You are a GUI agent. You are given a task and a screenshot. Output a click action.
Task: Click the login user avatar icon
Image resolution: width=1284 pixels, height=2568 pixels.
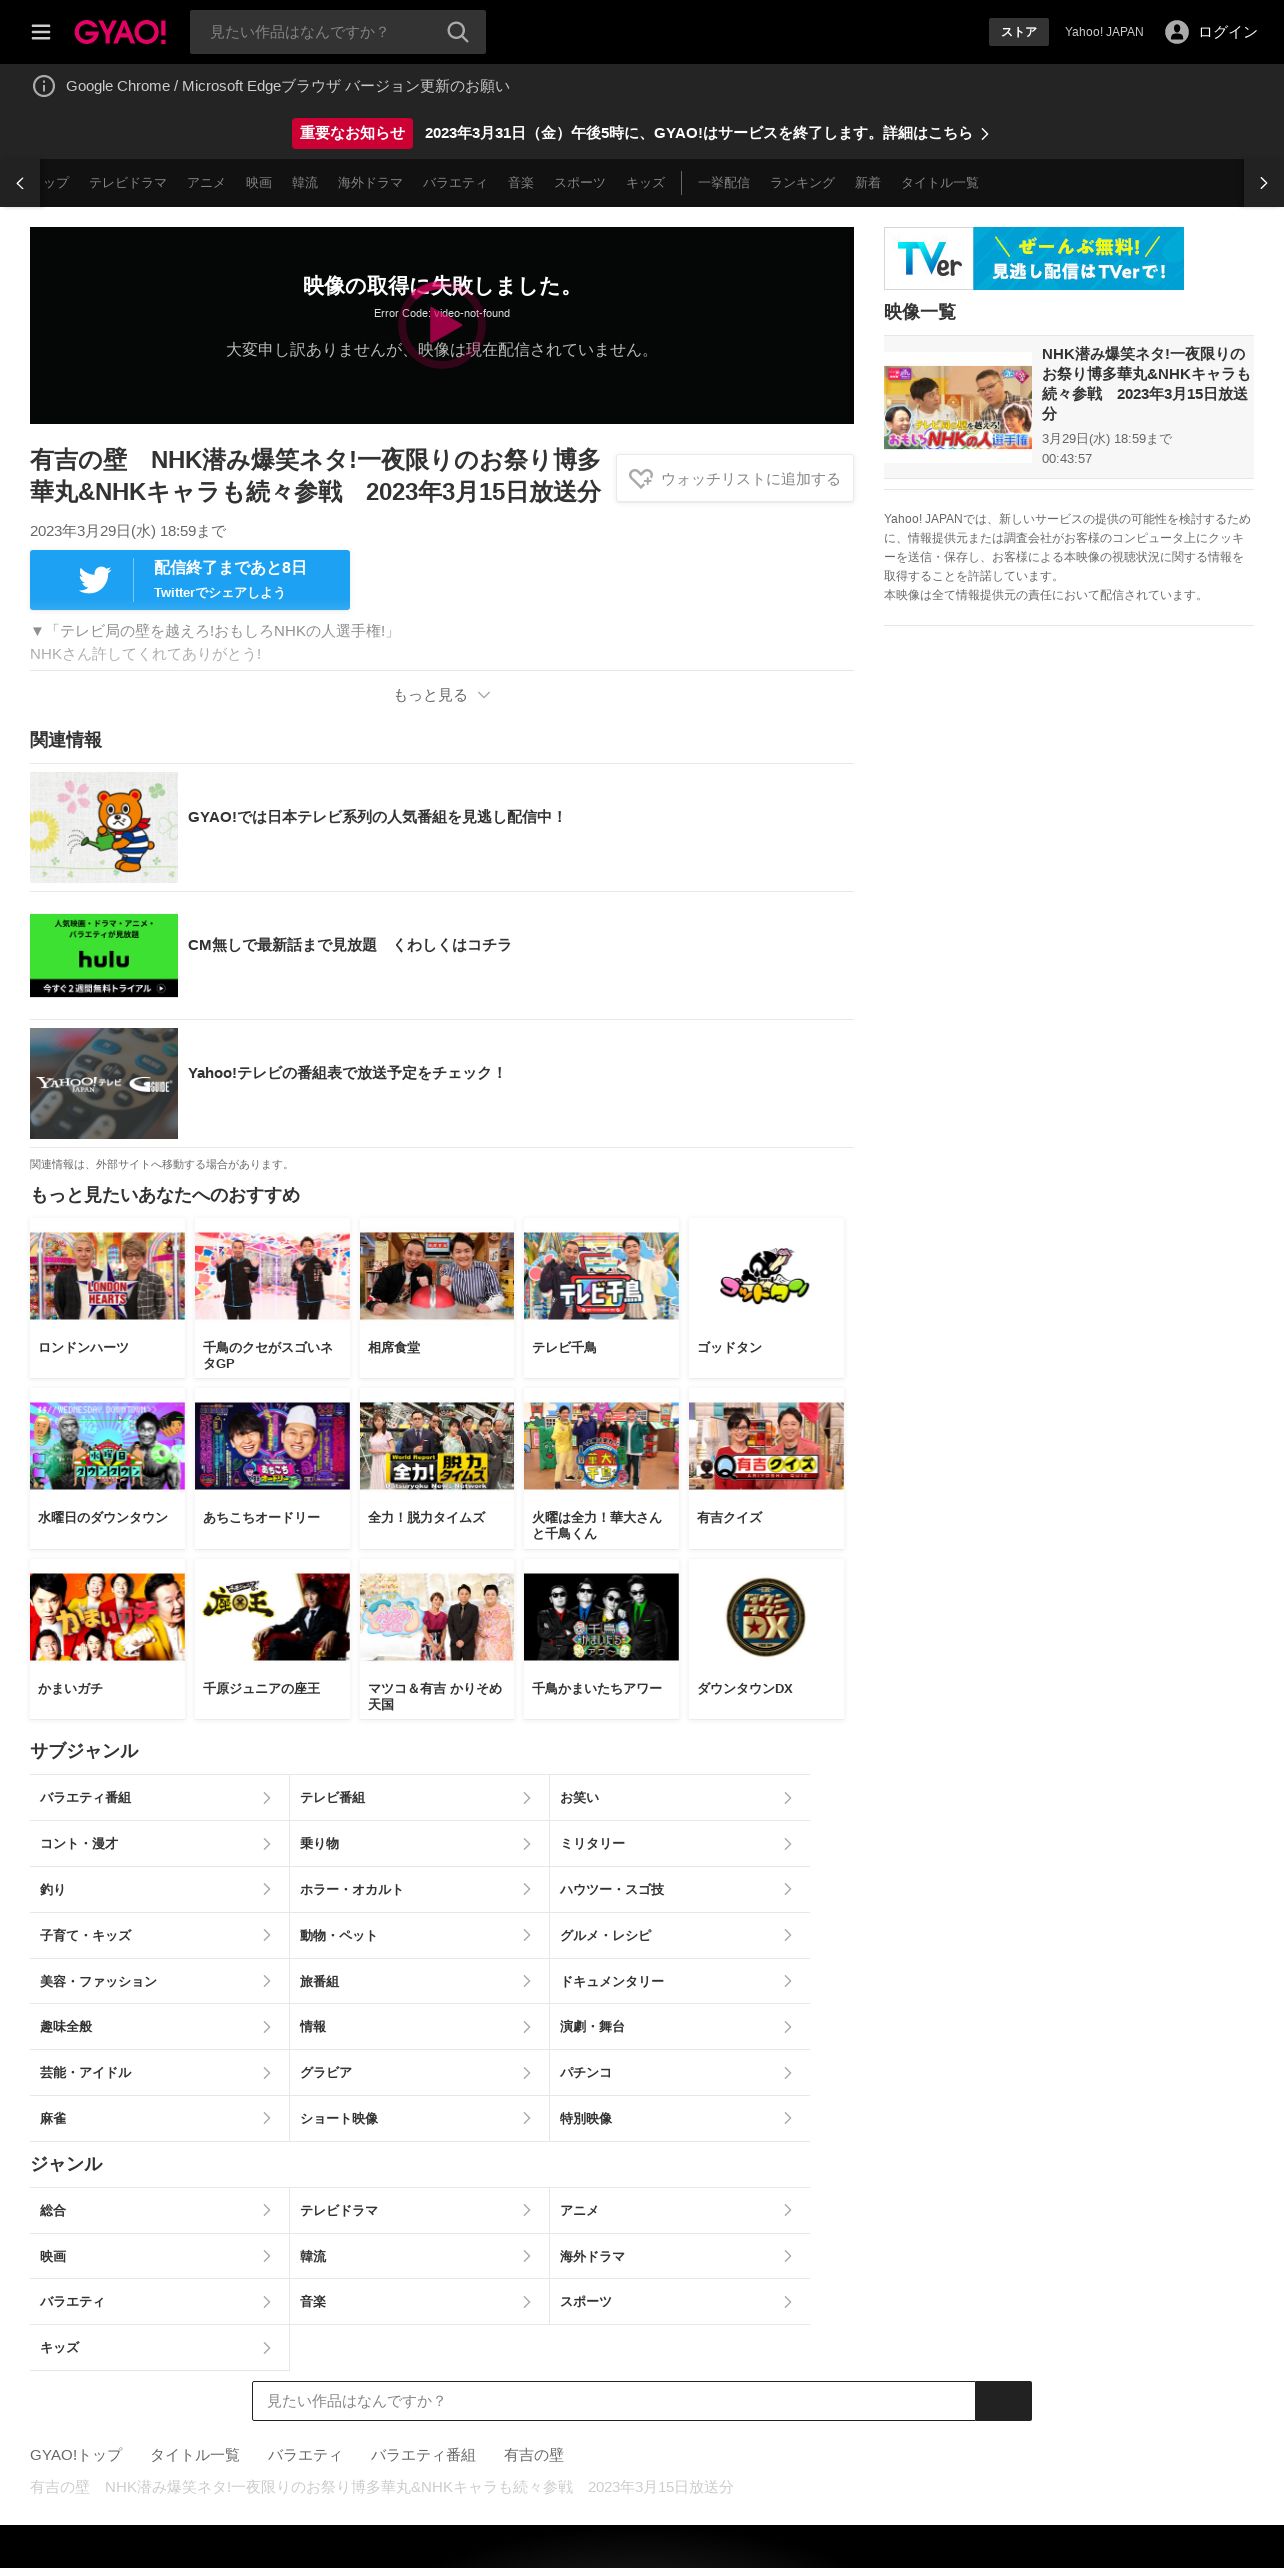[1177, 32]
